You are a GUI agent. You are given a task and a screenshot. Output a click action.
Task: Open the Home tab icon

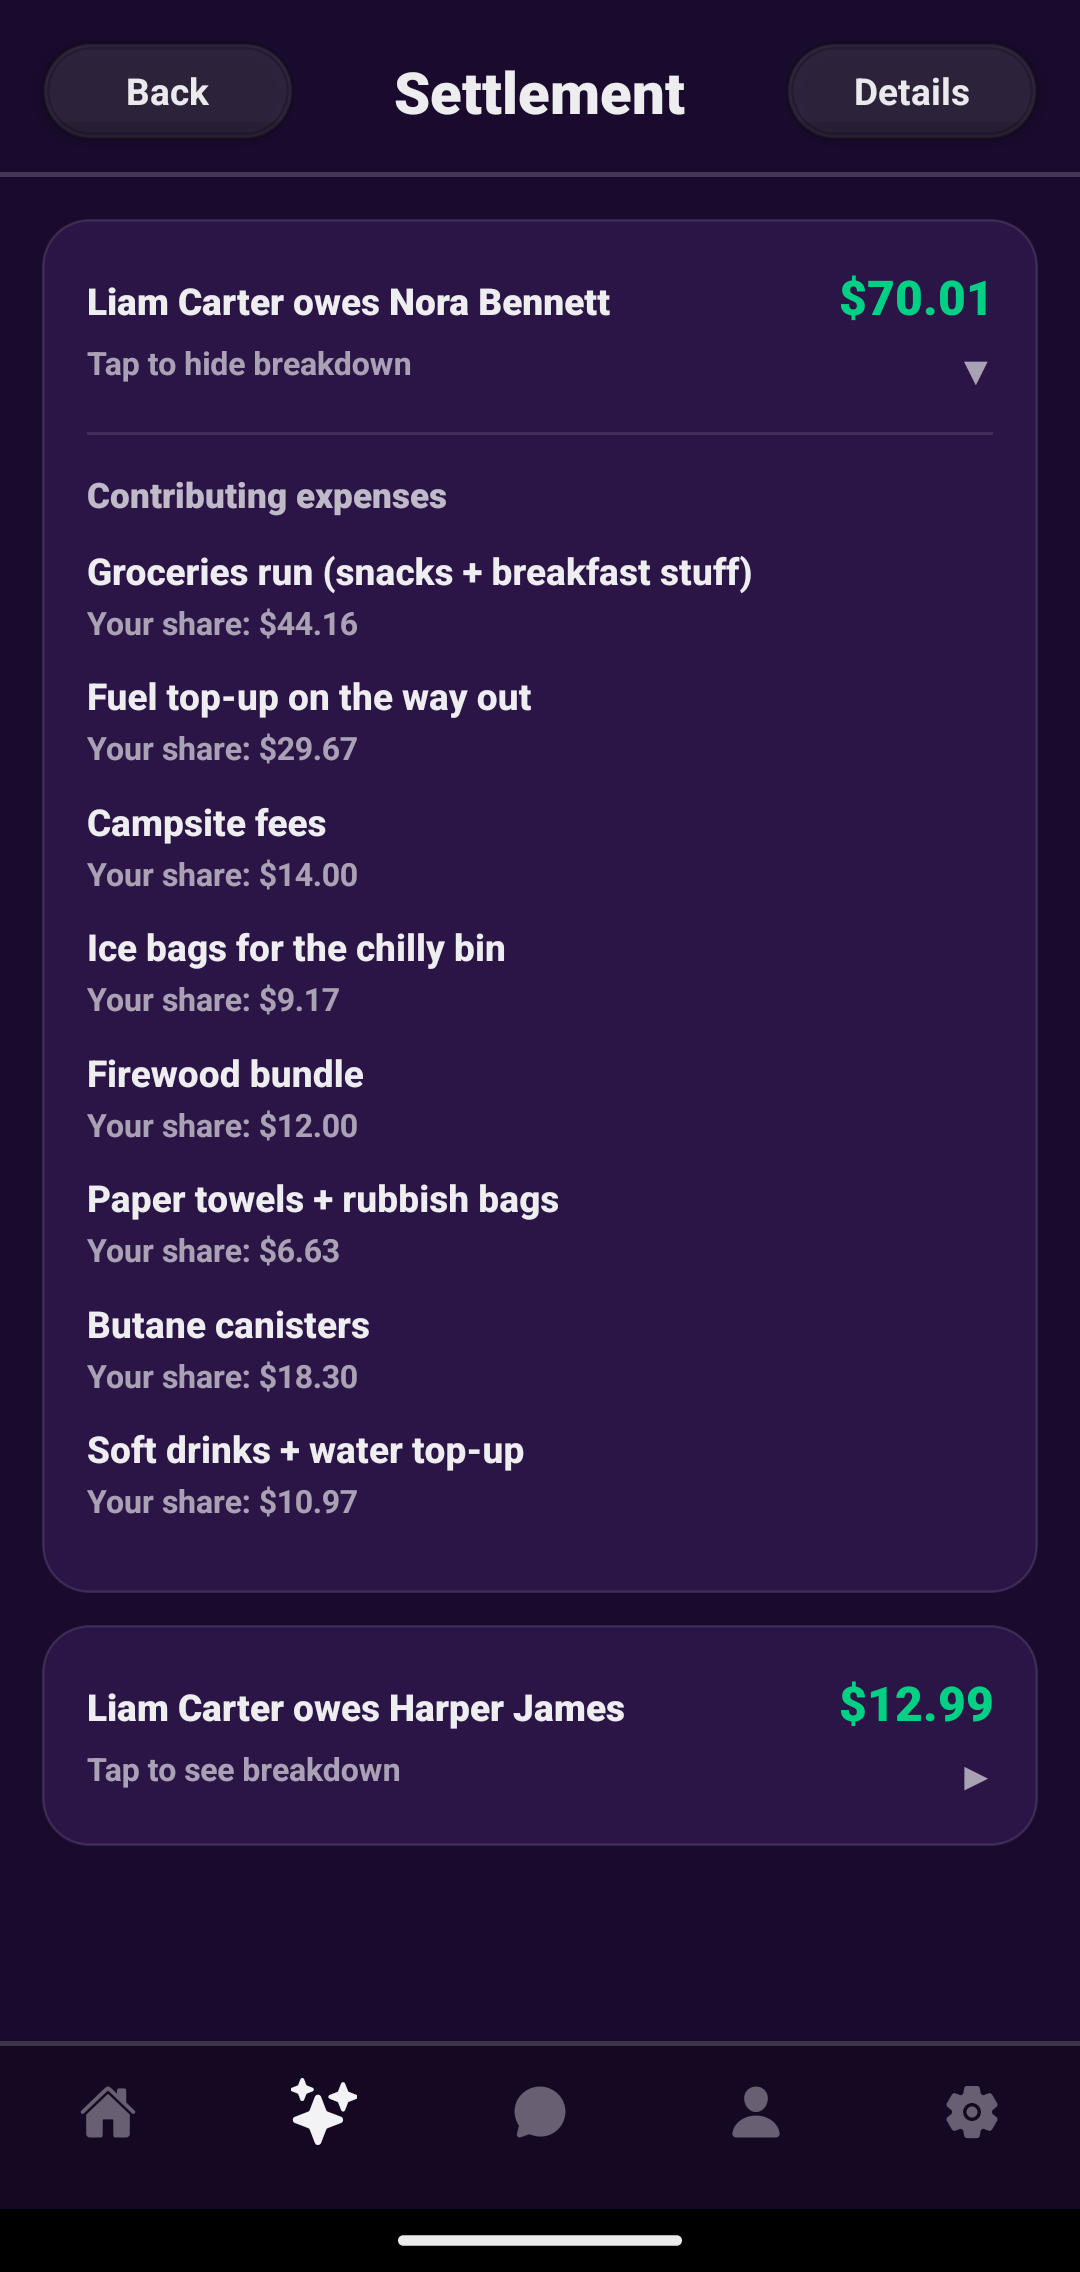(x=108, y=2112)
